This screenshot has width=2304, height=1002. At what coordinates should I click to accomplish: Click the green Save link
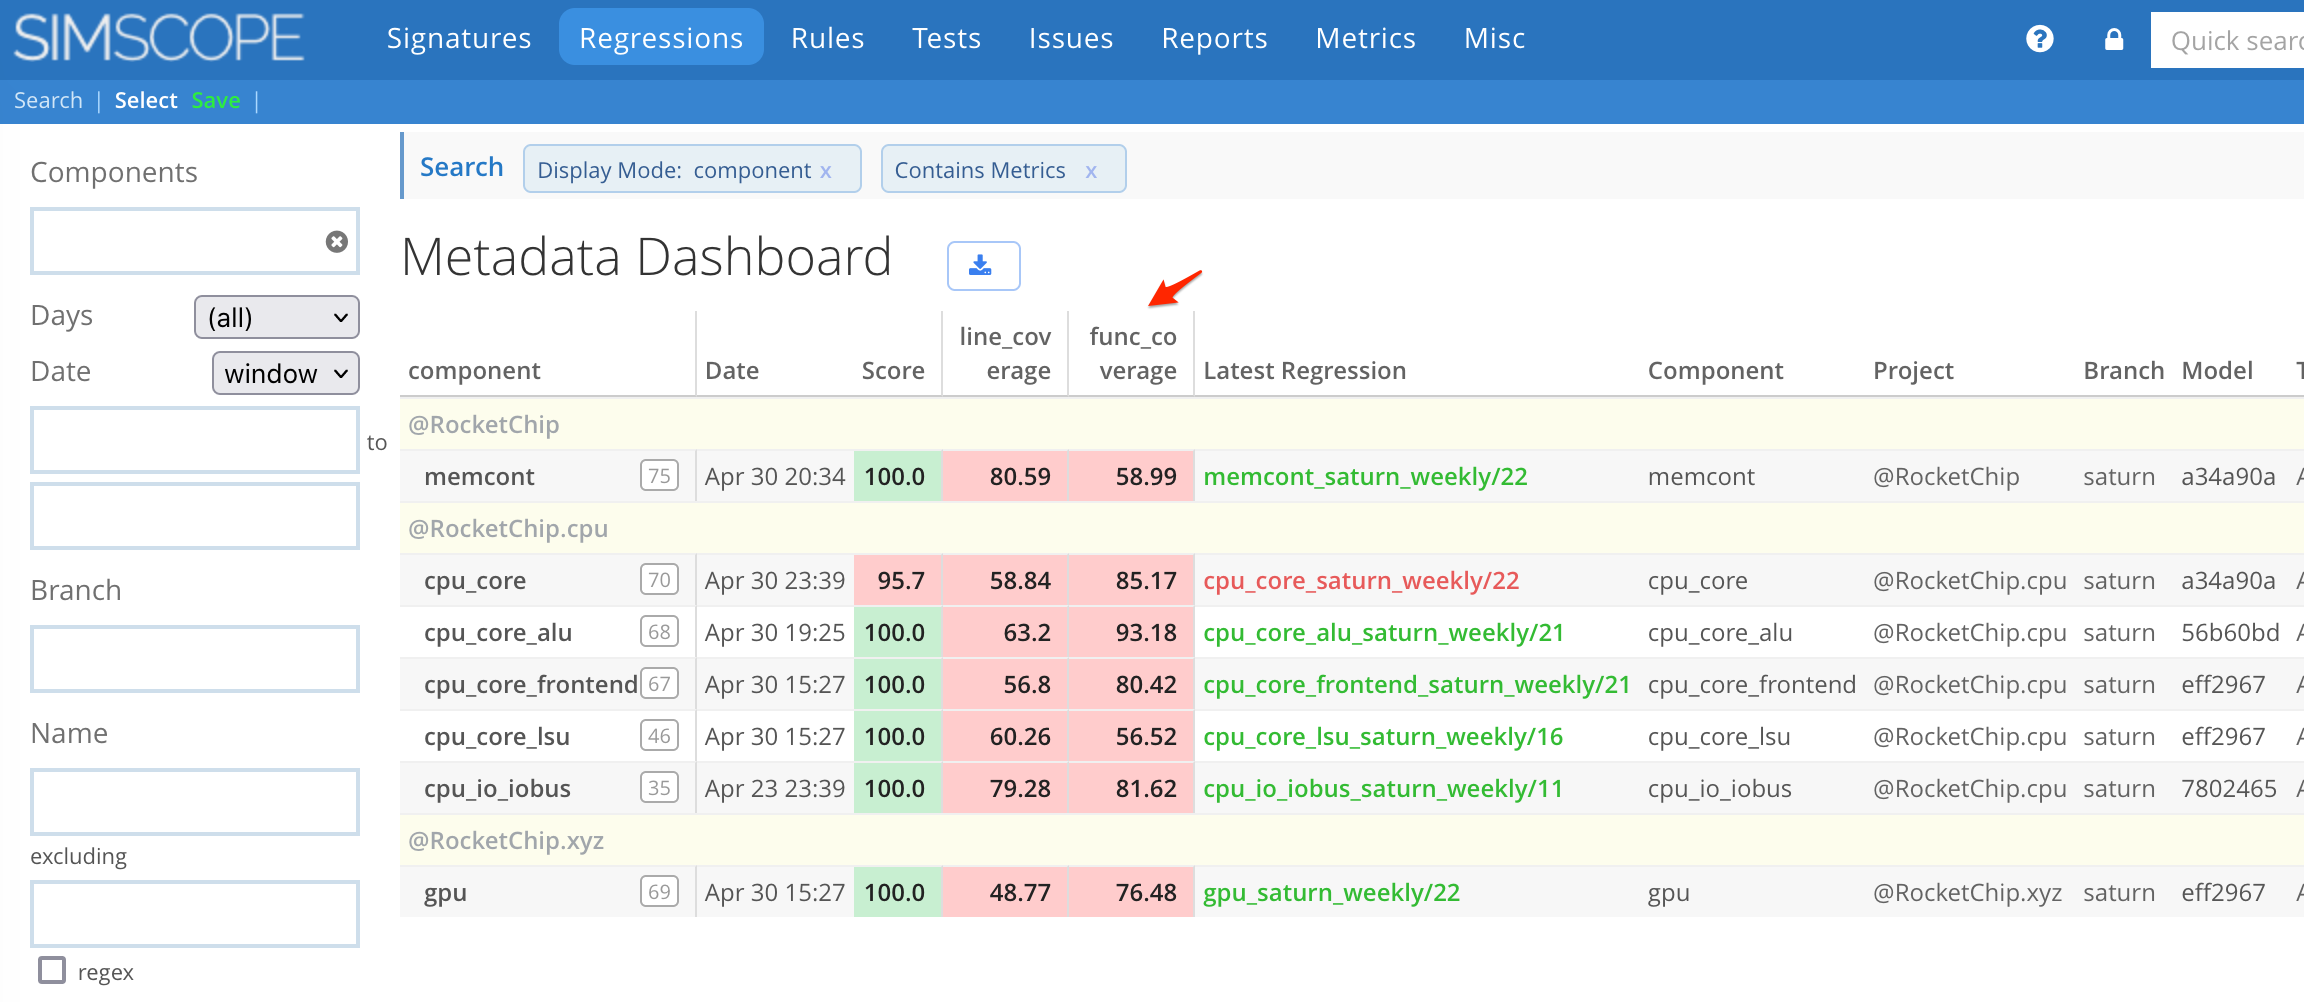216,100
